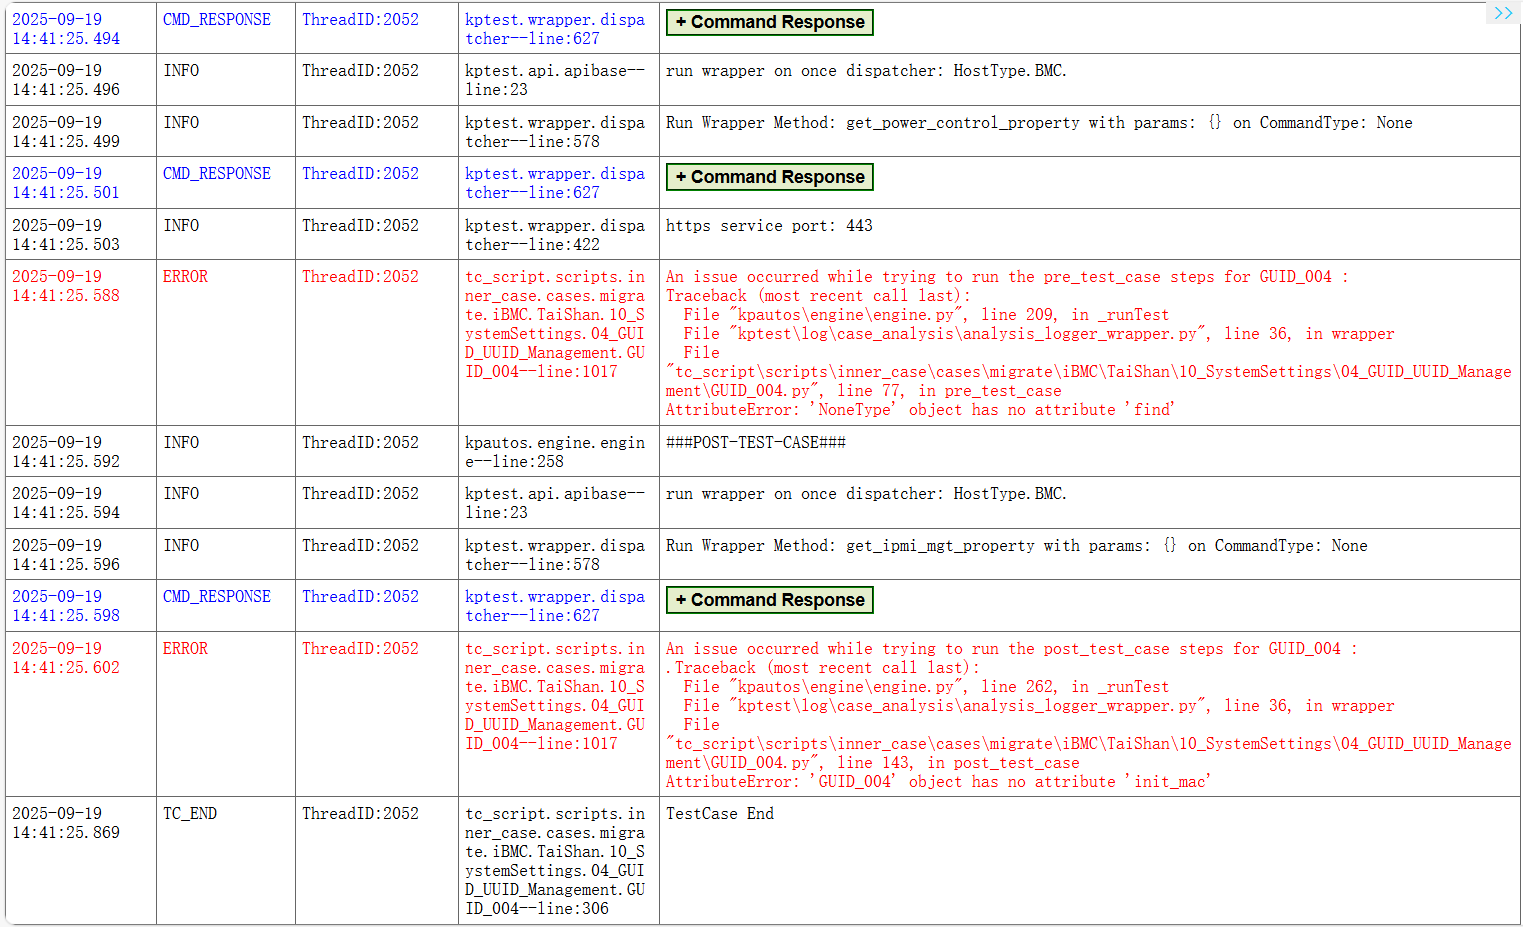Click the 'NoneType' AttributeError traceback line
The width and height of the screenshot is (1523, 927).
(x=920, y=410)
